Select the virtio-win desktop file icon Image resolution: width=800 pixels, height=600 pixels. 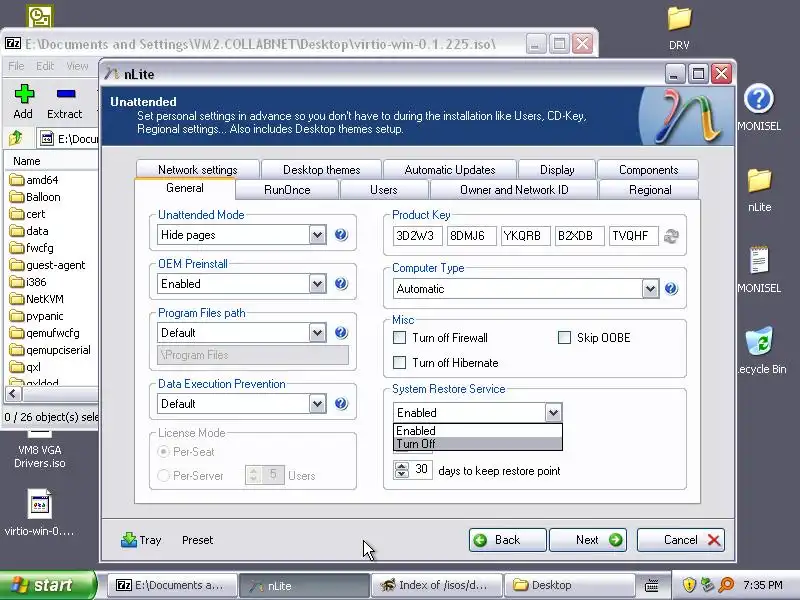39,504
